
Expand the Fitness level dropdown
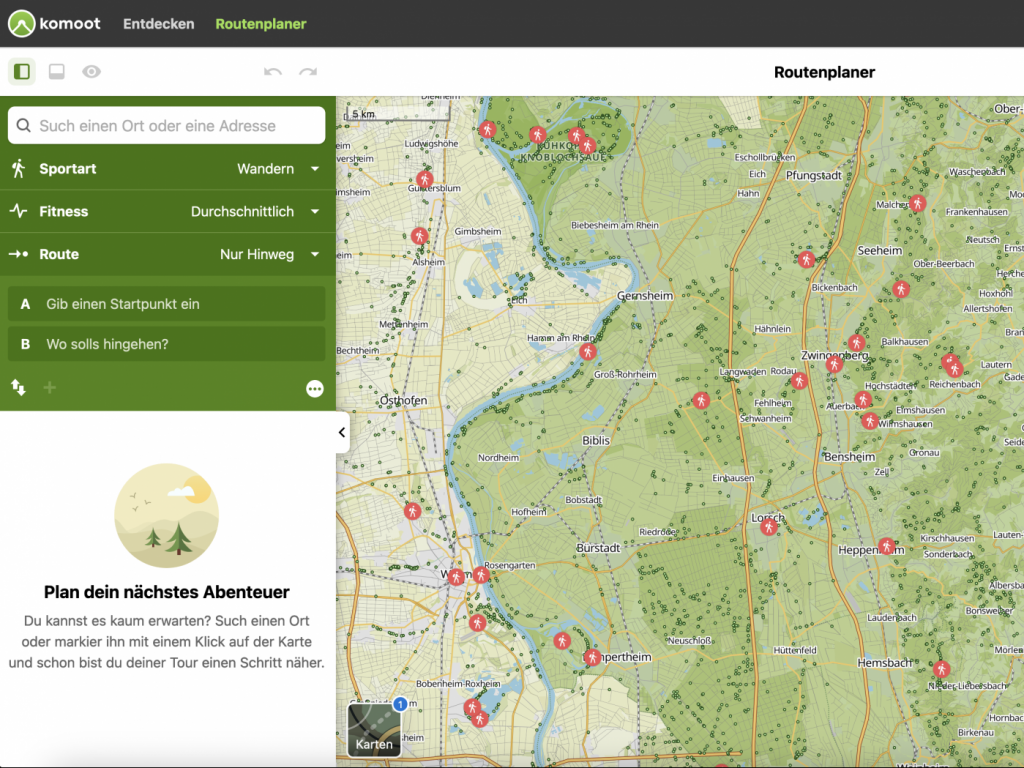click(167, 212)
